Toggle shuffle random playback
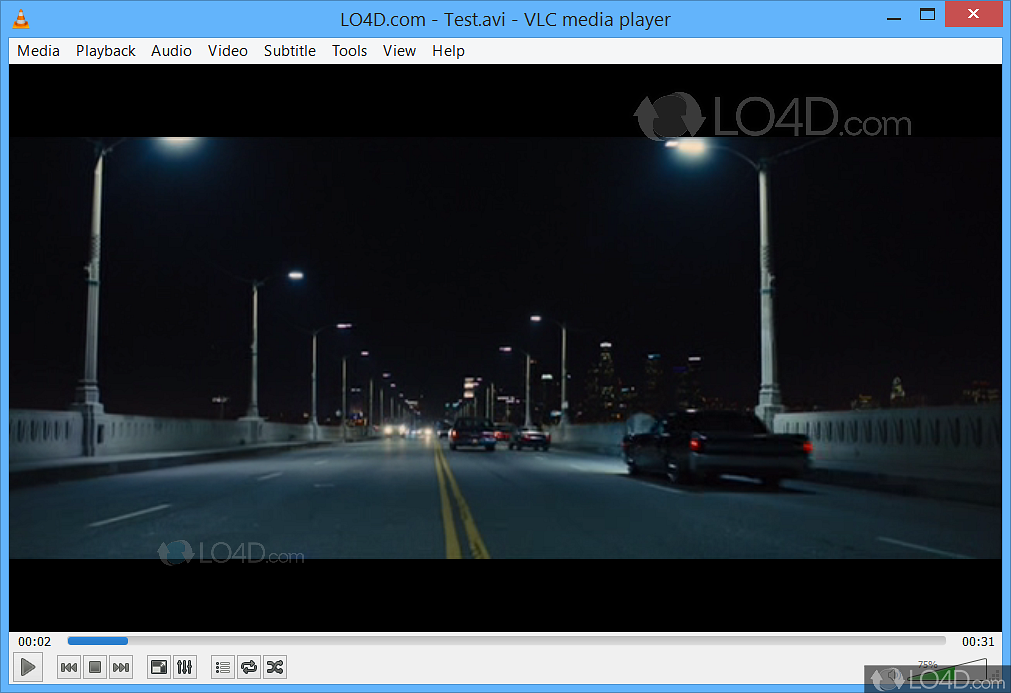Viewport: 1011px width, 693px height. click(275, 667)
